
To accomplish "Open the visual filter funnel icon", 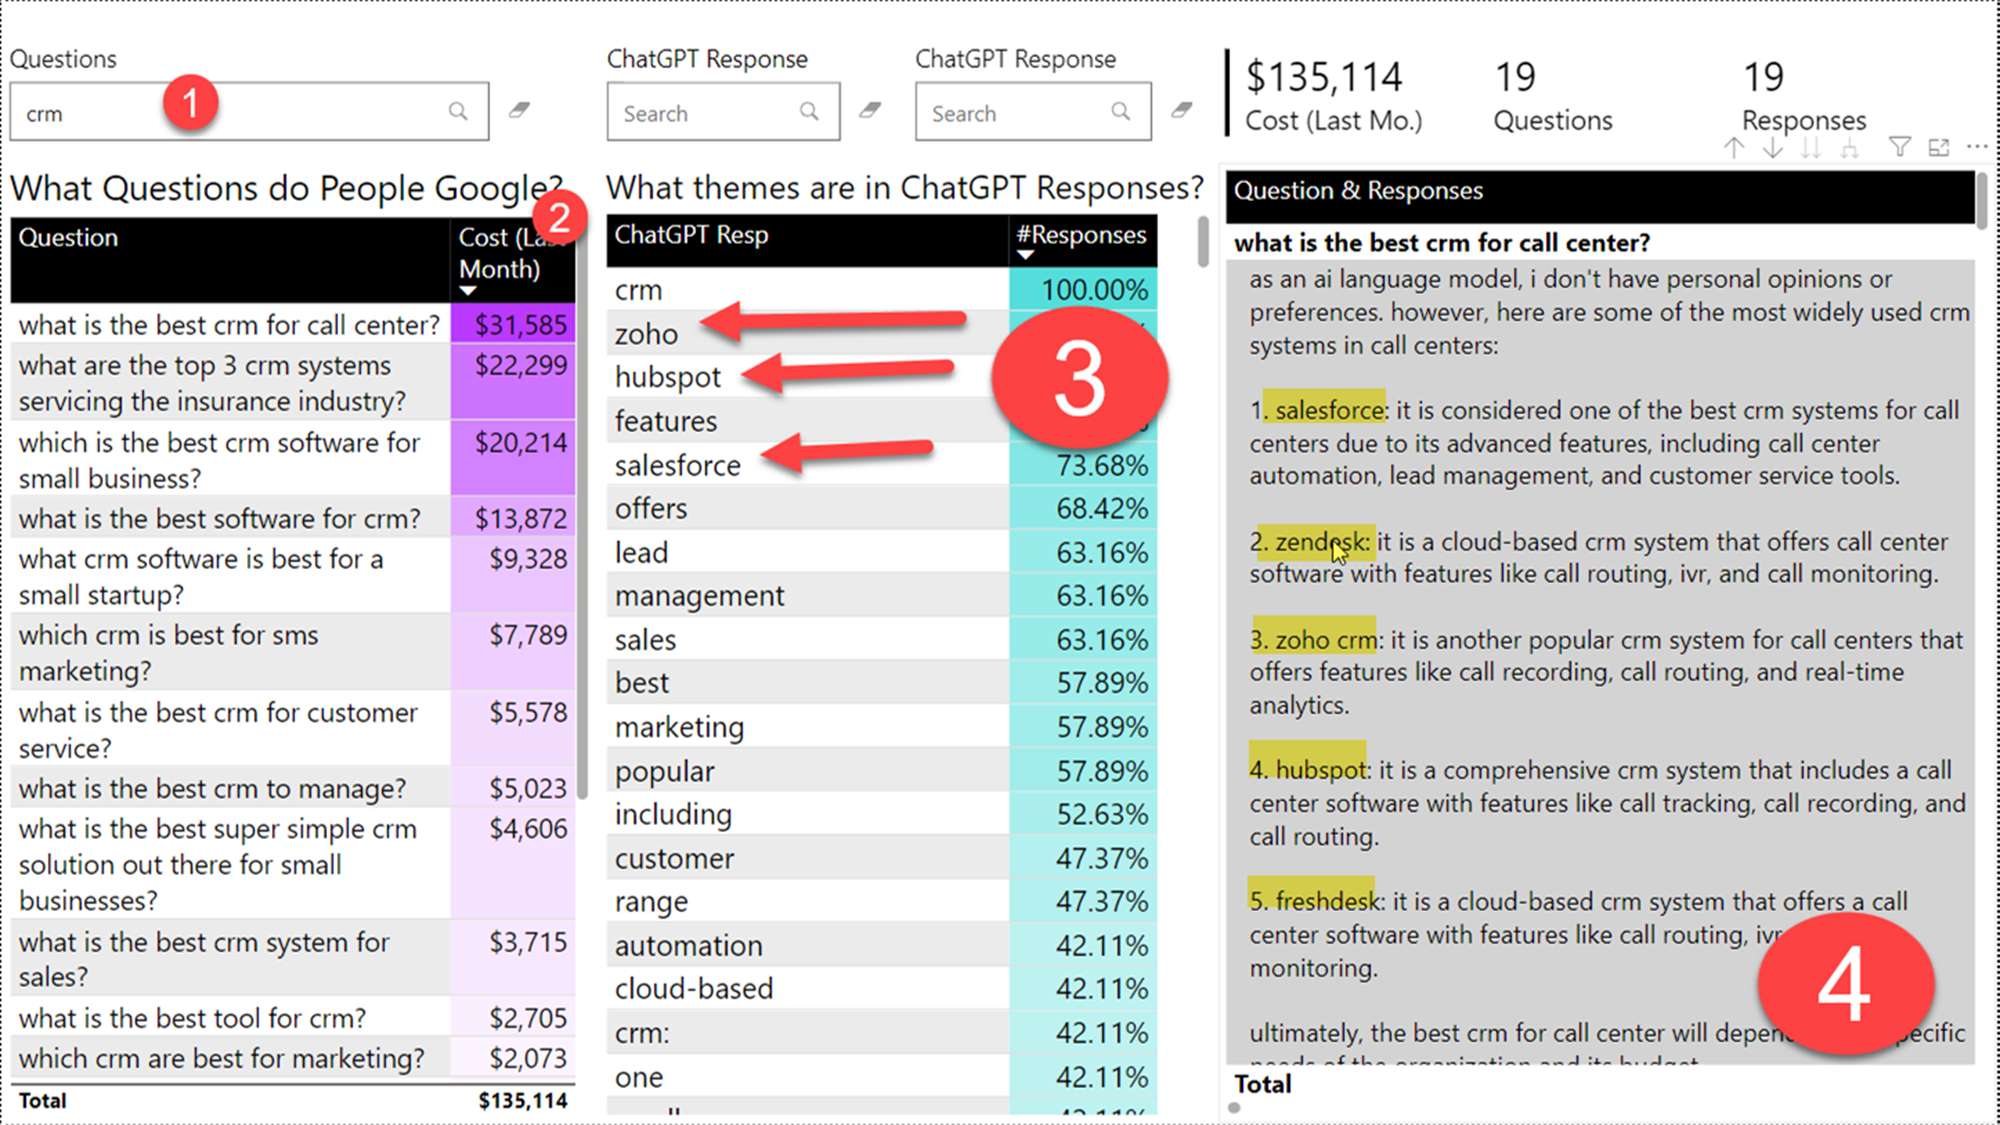I will click(1900, 147).
